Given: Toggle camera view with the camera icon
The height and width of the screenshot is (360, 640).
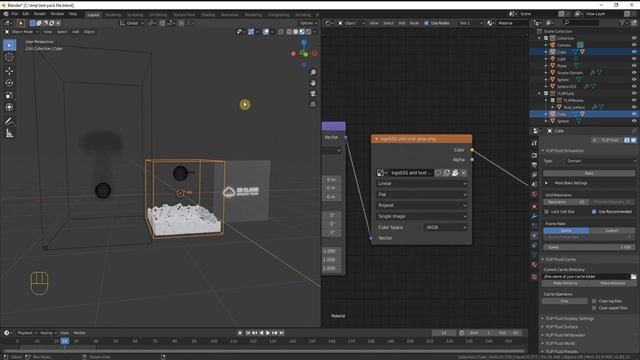Looking at the screenshot, I should [313, 93].
